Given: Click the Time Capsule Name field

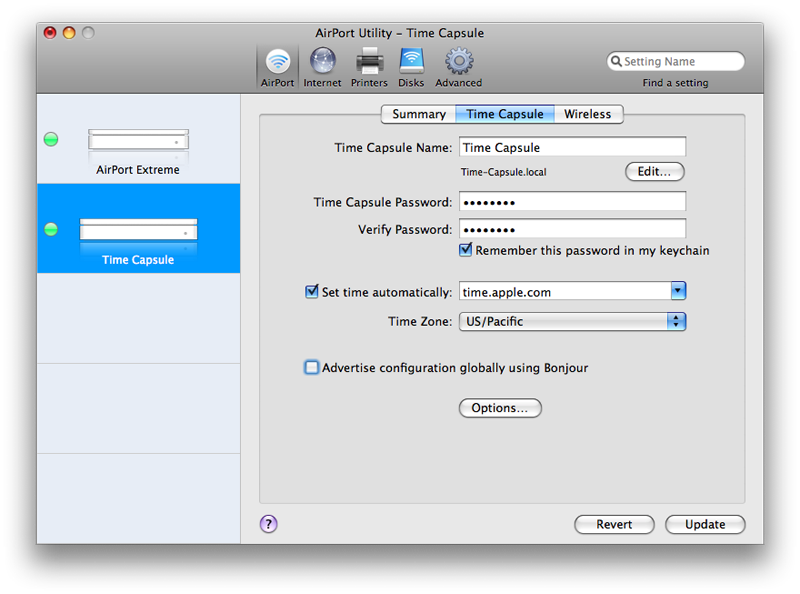Looking at the screenshot, I should point(572,147).
